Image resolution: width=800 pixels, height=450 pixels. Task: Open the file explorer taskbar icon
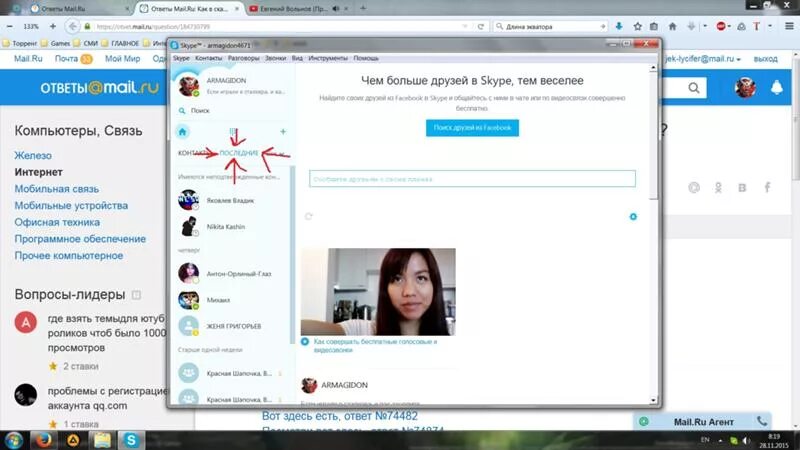[x=102, y=440]
